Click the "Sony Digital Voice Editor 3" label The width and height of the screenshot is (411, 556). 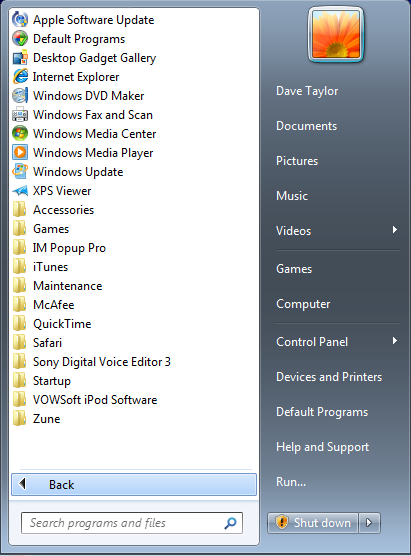tap(102, 362)
